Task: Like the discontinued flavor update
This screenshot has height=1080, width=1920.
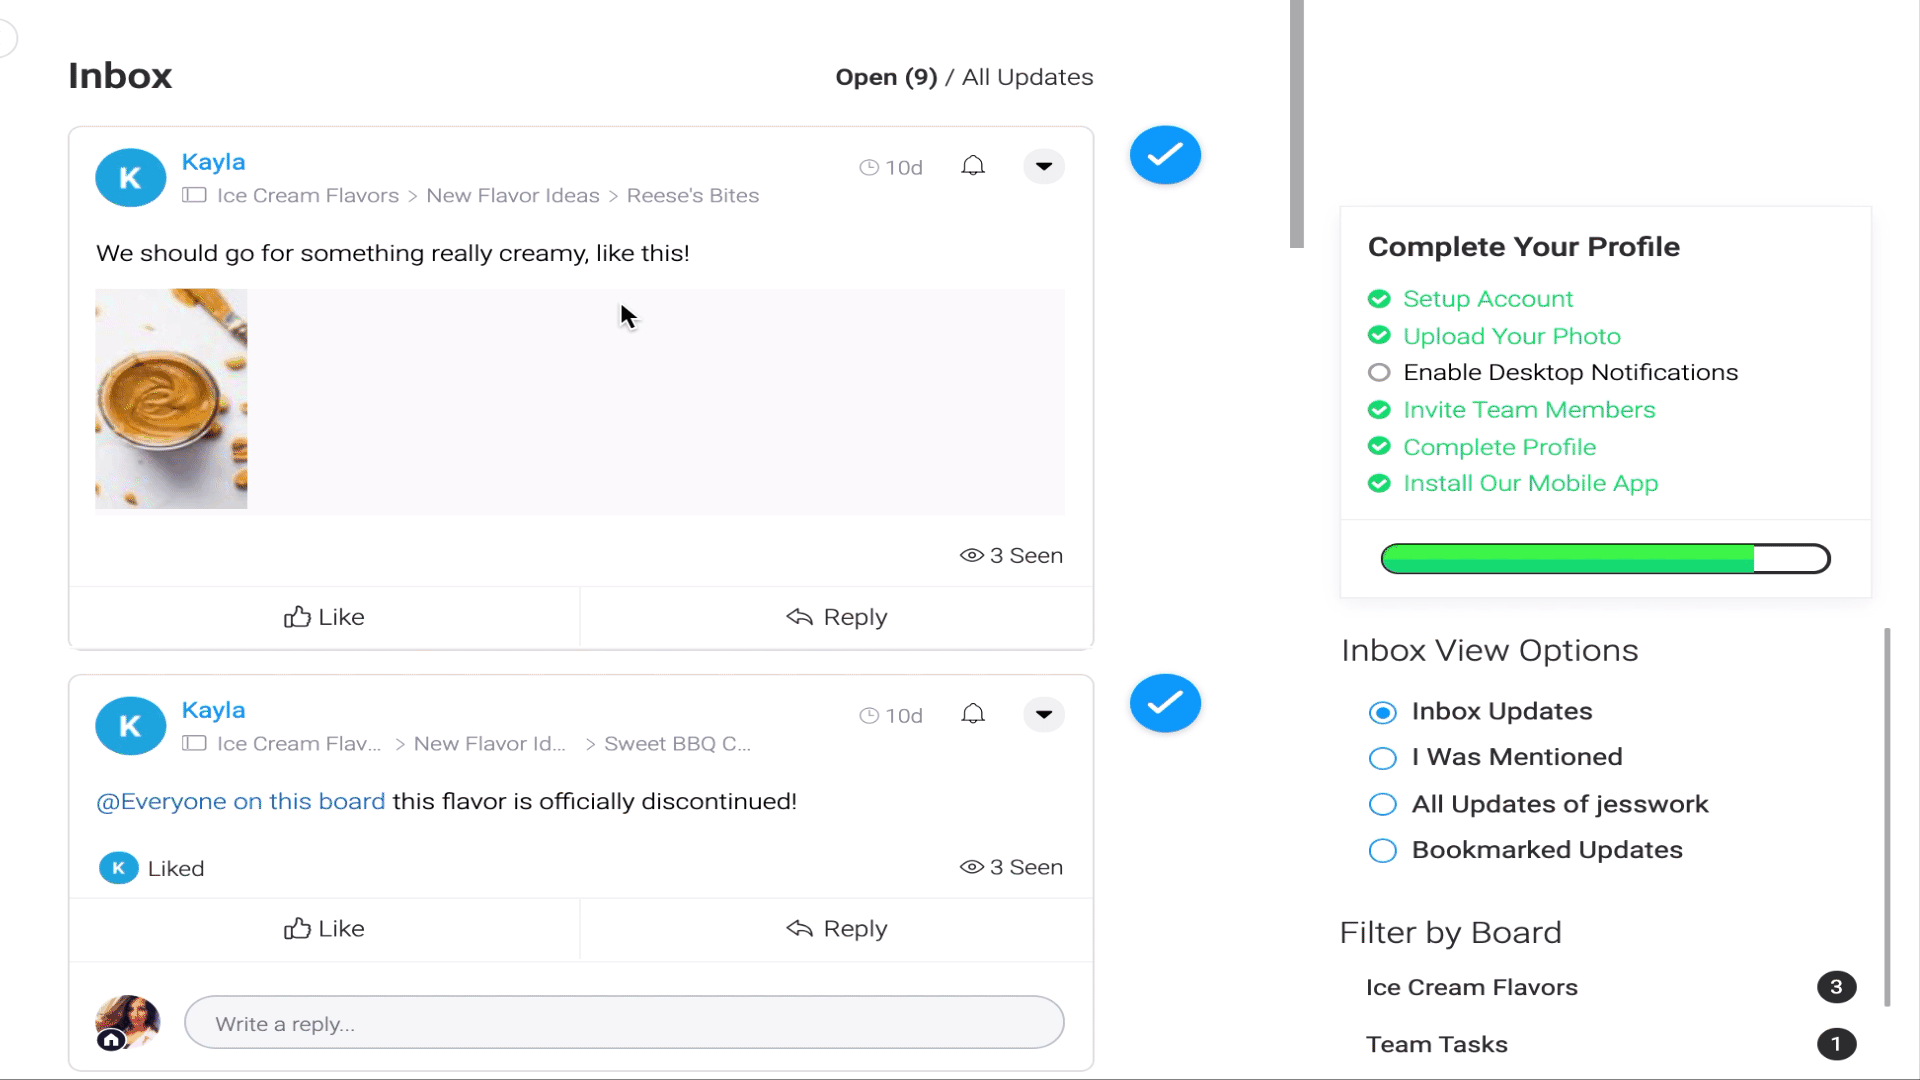Action: pyautogui.click(x=324, y=929)
